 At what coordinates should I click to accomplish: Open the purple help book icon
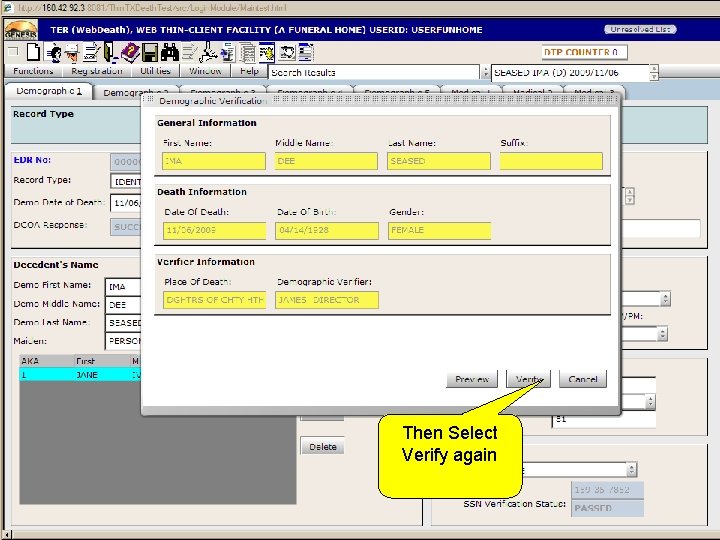130,52
